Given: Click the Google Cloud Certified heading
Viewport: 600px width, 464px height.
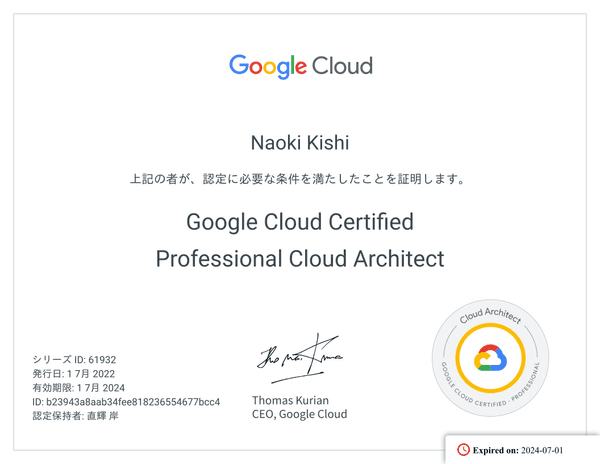Looking at the screenshot, I should [300, 222].
